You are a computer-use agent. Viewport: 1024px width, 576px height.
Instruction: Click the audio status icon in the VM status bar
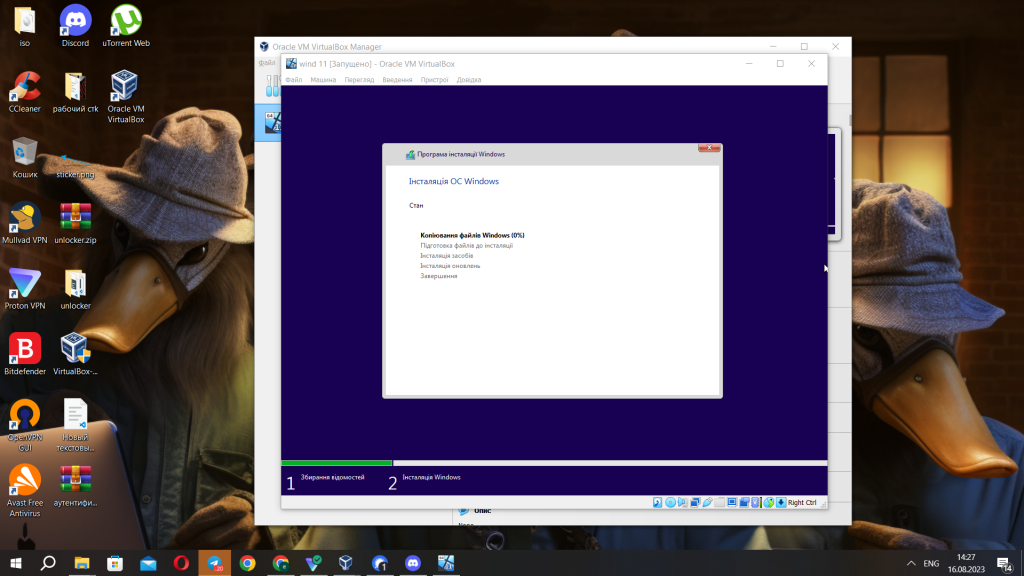click(682, 502)
